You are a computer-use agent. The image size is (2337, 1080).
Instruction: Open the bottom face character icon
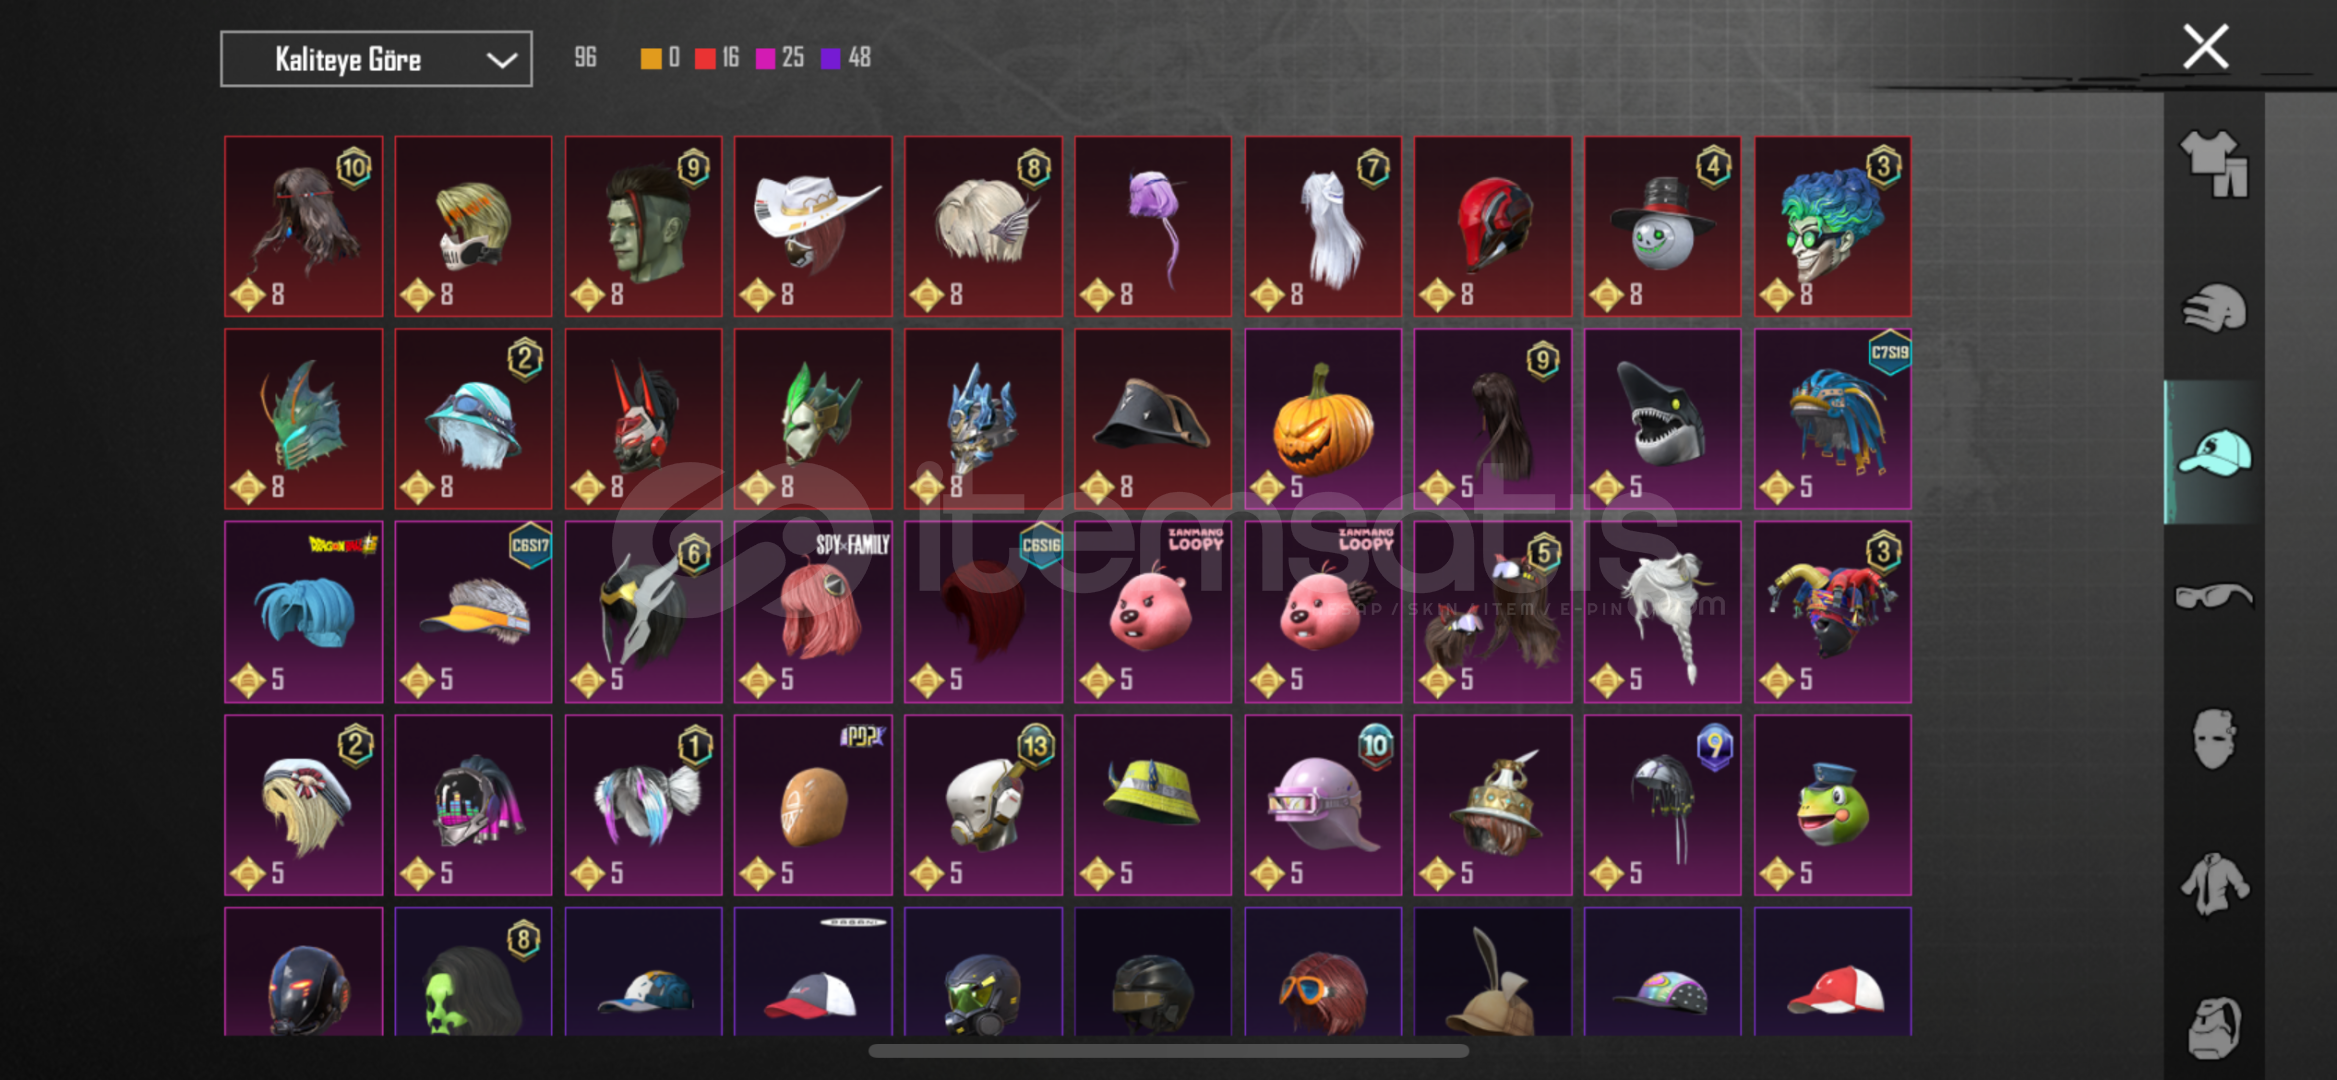pyautogui.click(x=2214, y=1028)
